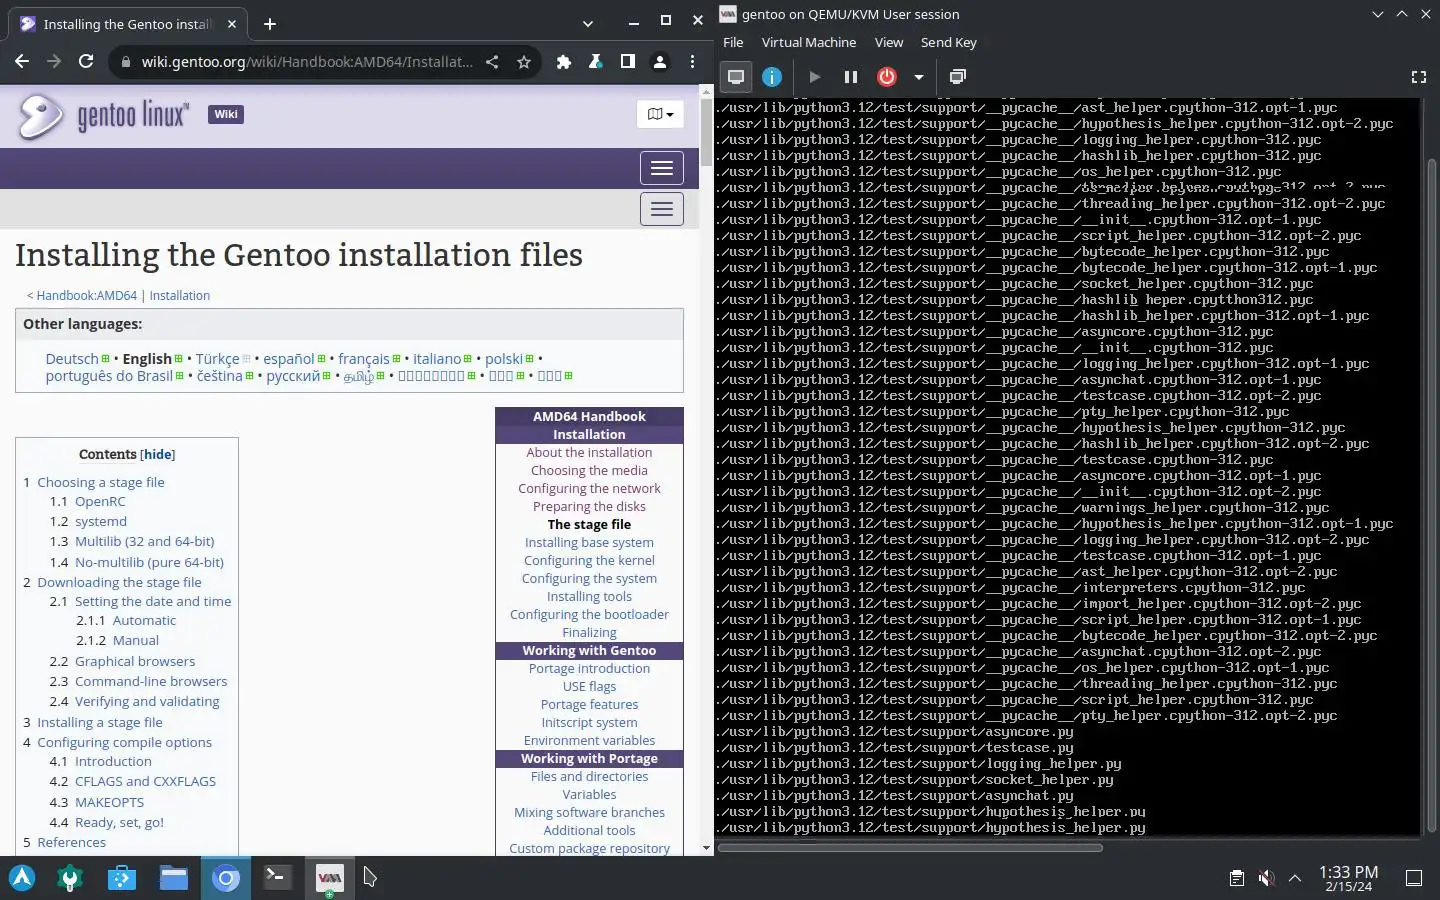Open Preparing the disks handbook page
Screen dimensions: 1440x900
[x=589, y=507]
